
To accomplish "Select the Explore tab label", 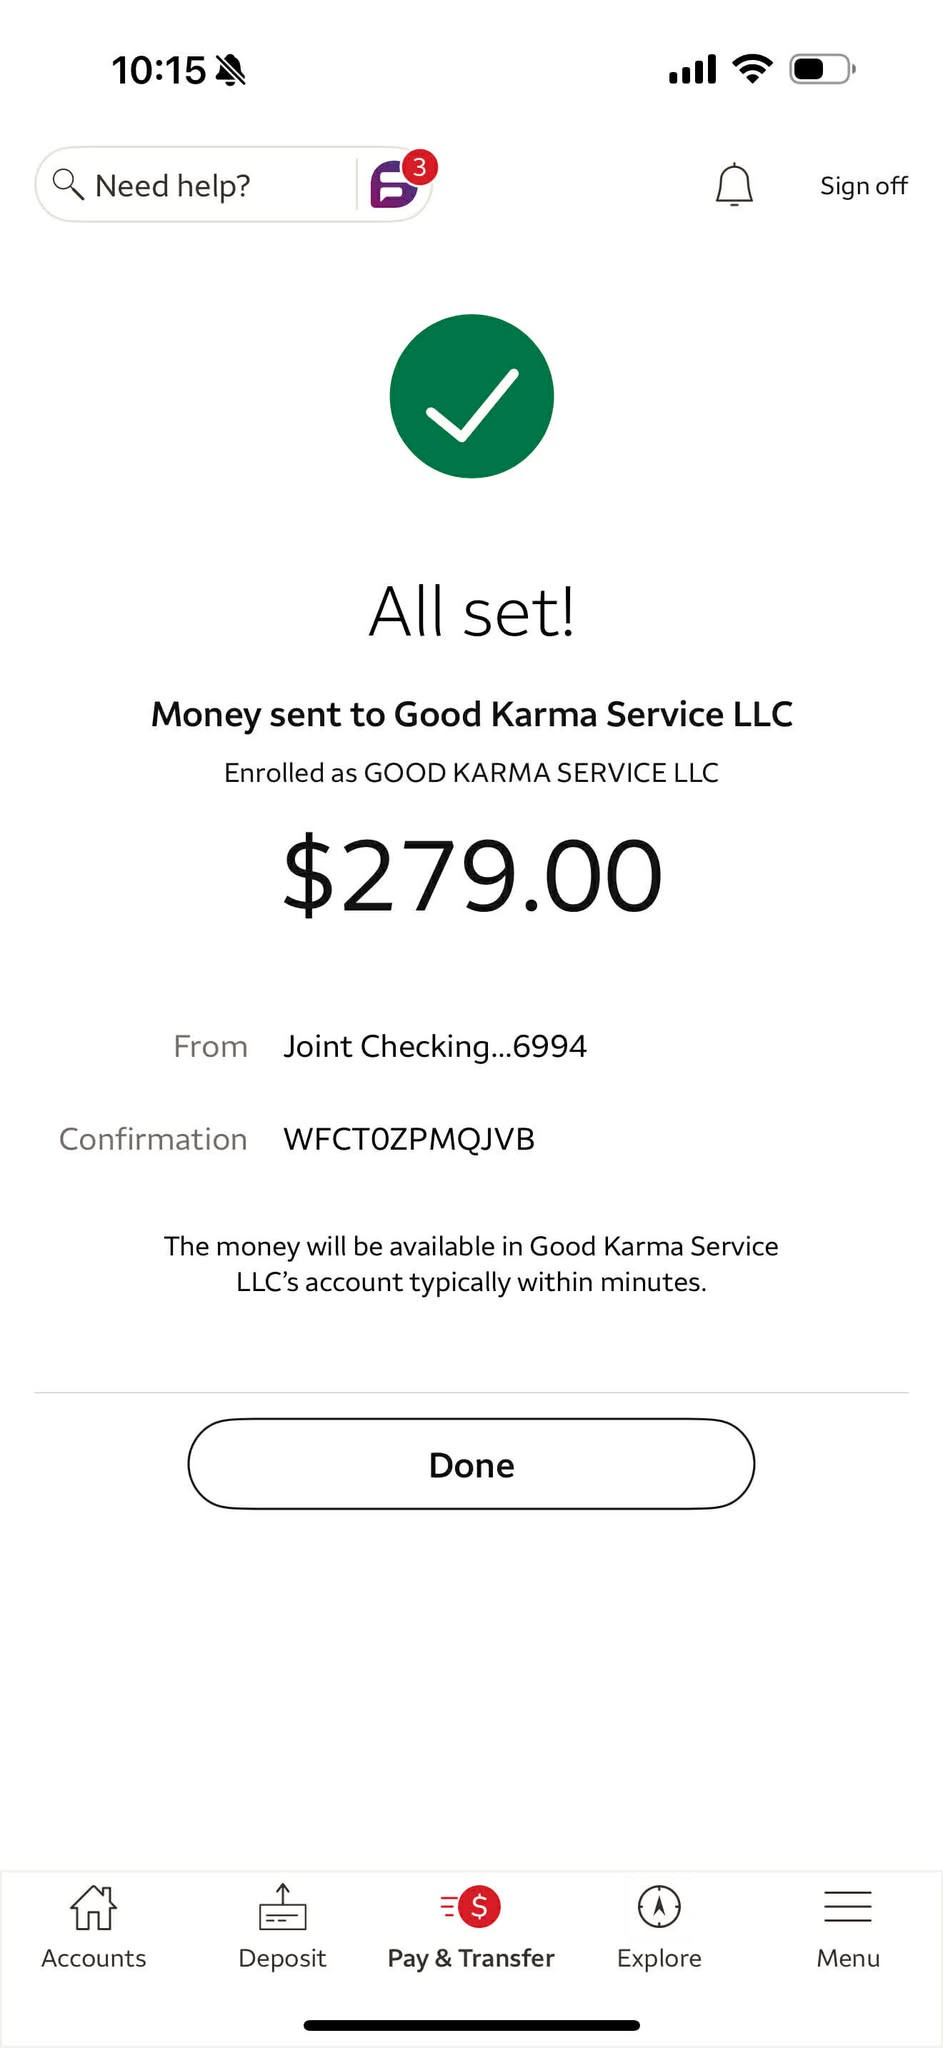I will pos(659,1958).
